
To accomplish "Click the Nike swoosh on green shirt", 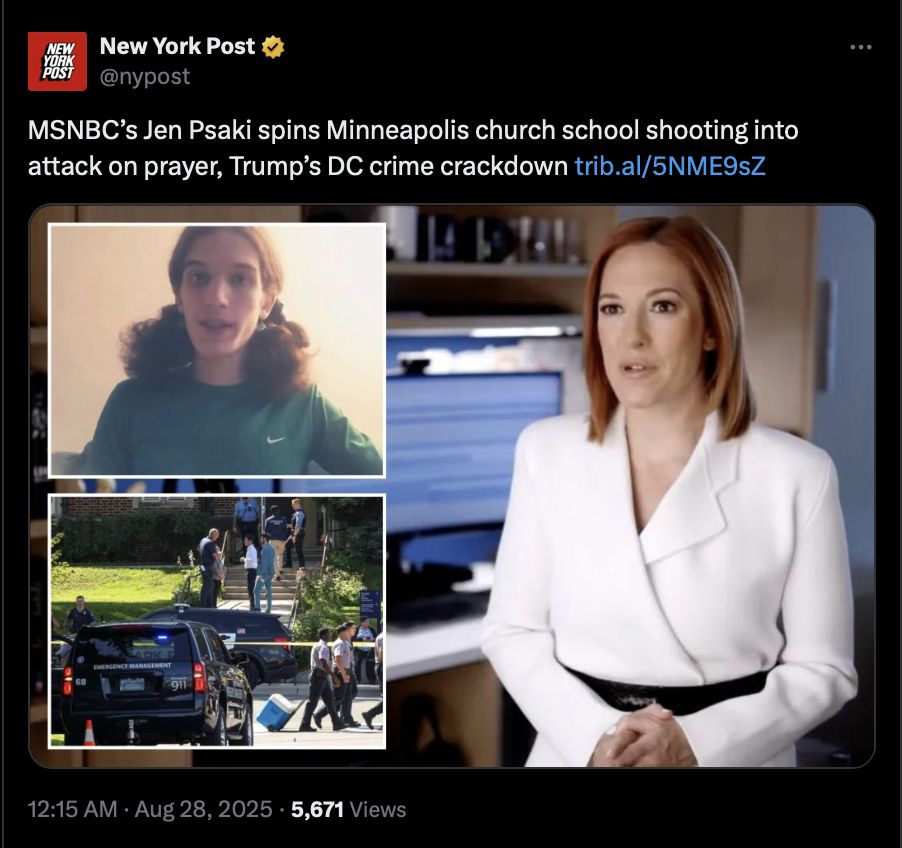I will (x=276, y=440).
